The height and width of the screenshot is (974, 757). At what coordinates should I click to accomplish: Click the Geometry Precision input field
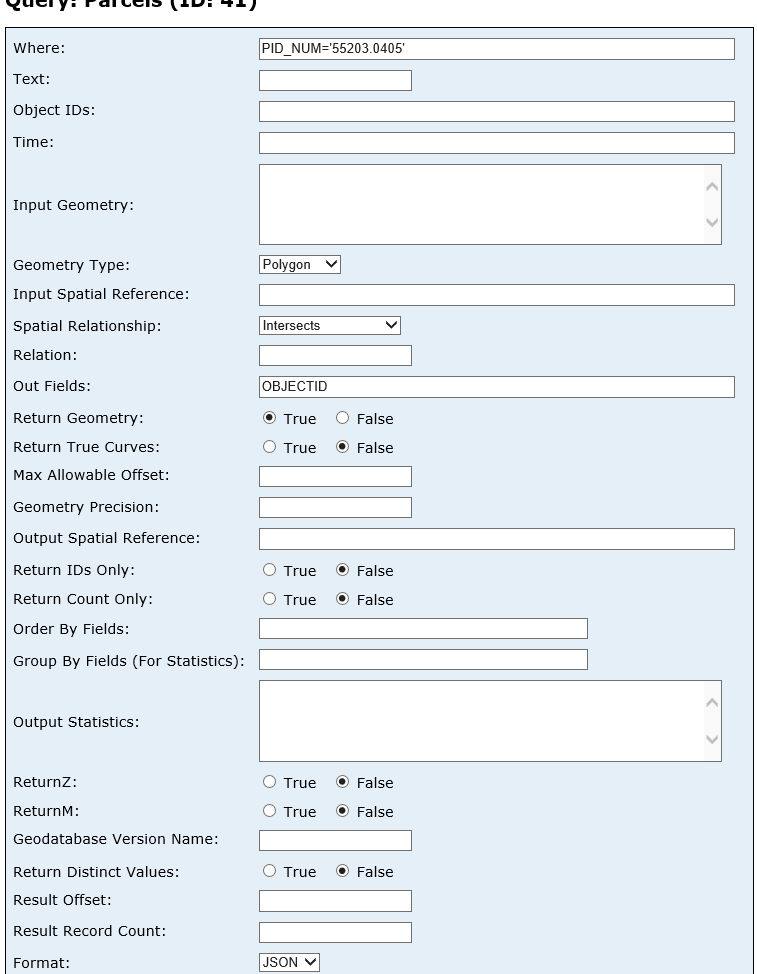pos(335,507)
